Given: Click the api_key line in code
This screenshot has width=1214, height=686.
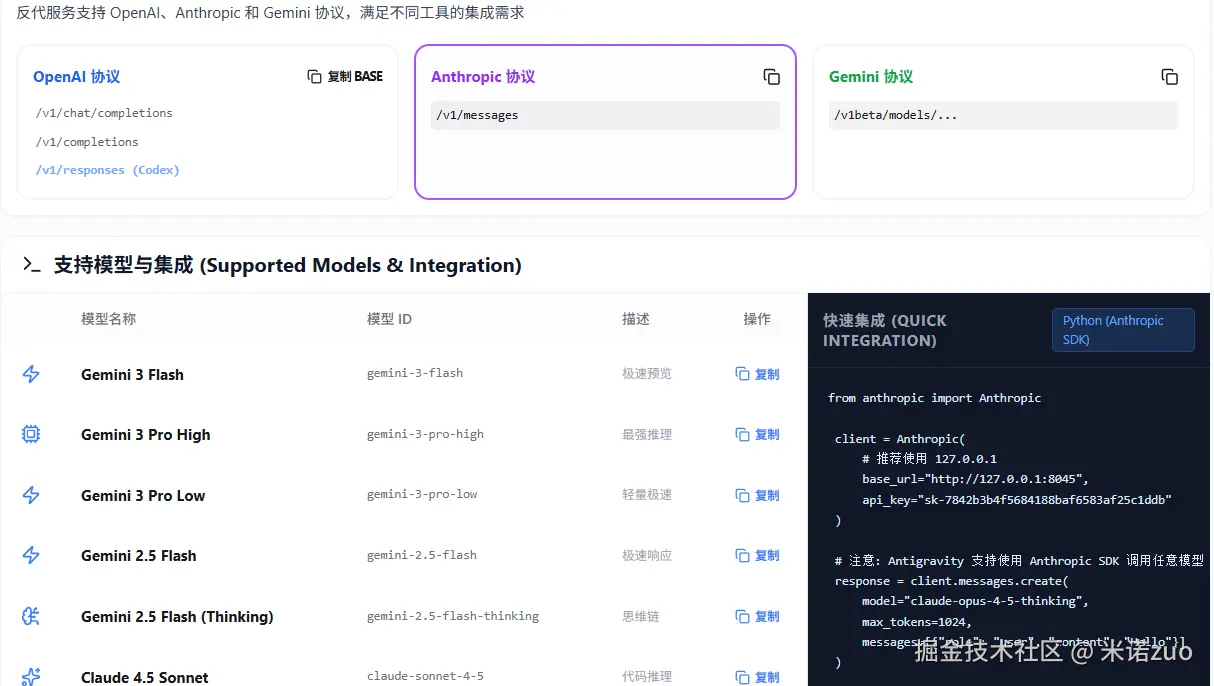Looking at the screenshot, I should [1017, 499].
